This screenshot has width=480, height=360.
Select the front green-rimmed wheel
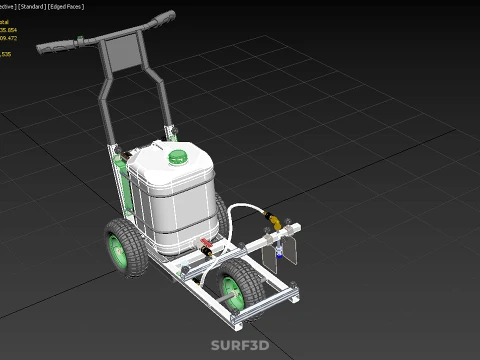click(240, 288)
